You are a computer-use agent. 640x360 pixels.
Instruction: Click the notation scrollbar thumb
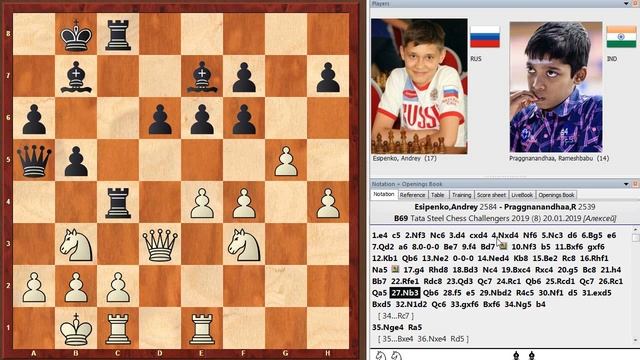click(636, 238)
